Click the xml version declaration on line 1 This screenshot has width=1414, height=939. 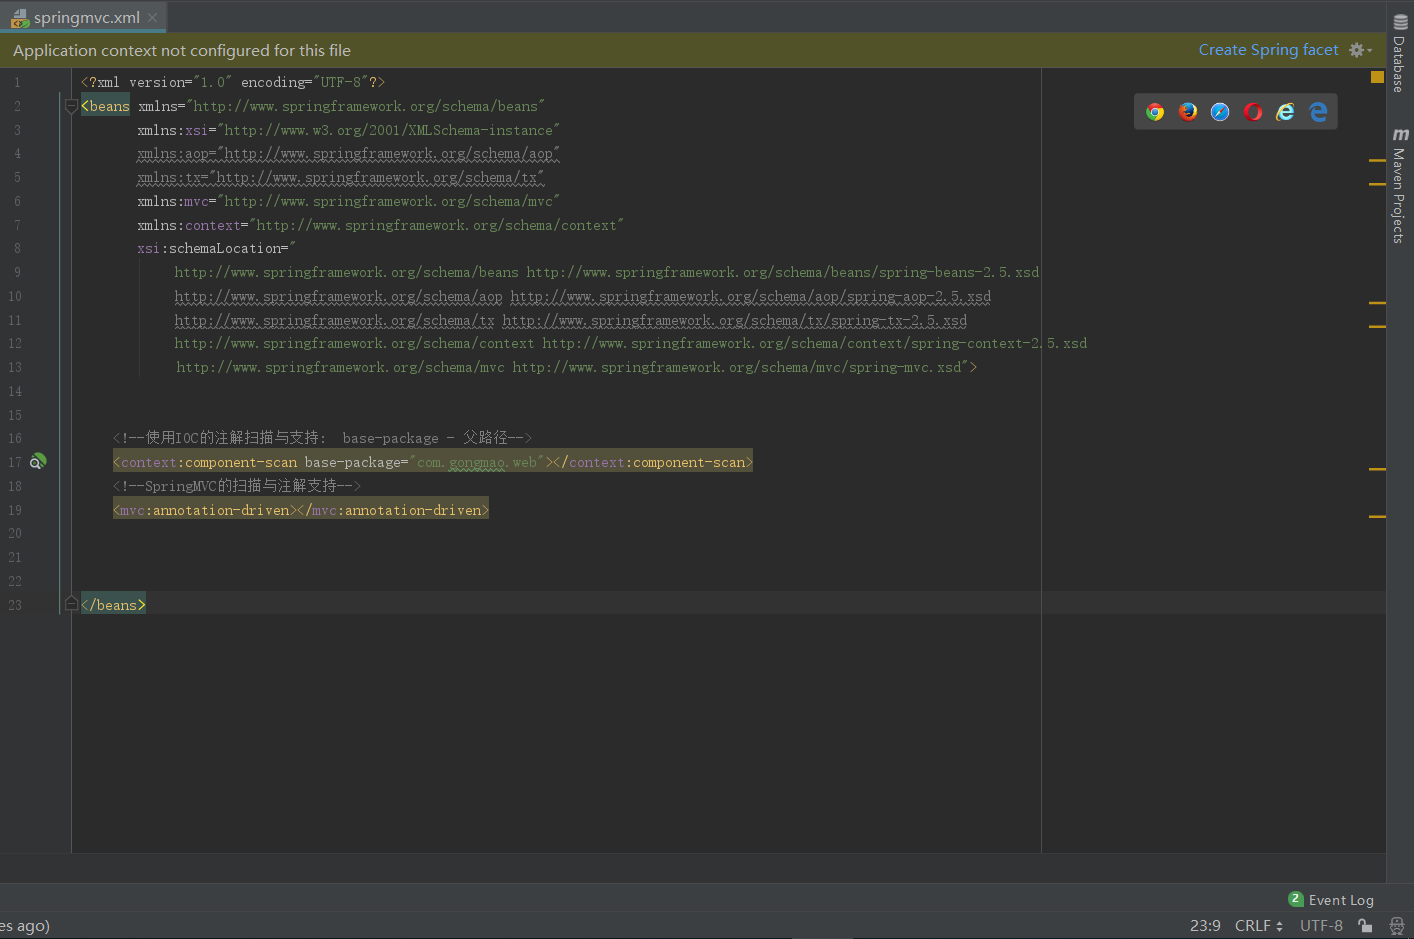[233, 82]
